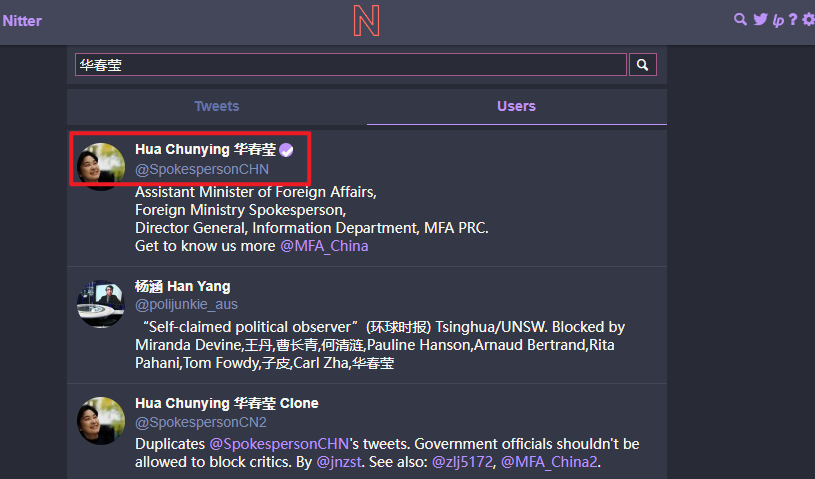Click the Liberapay donate icon
This screenshot has width=815, height=479.
[778, 20]
